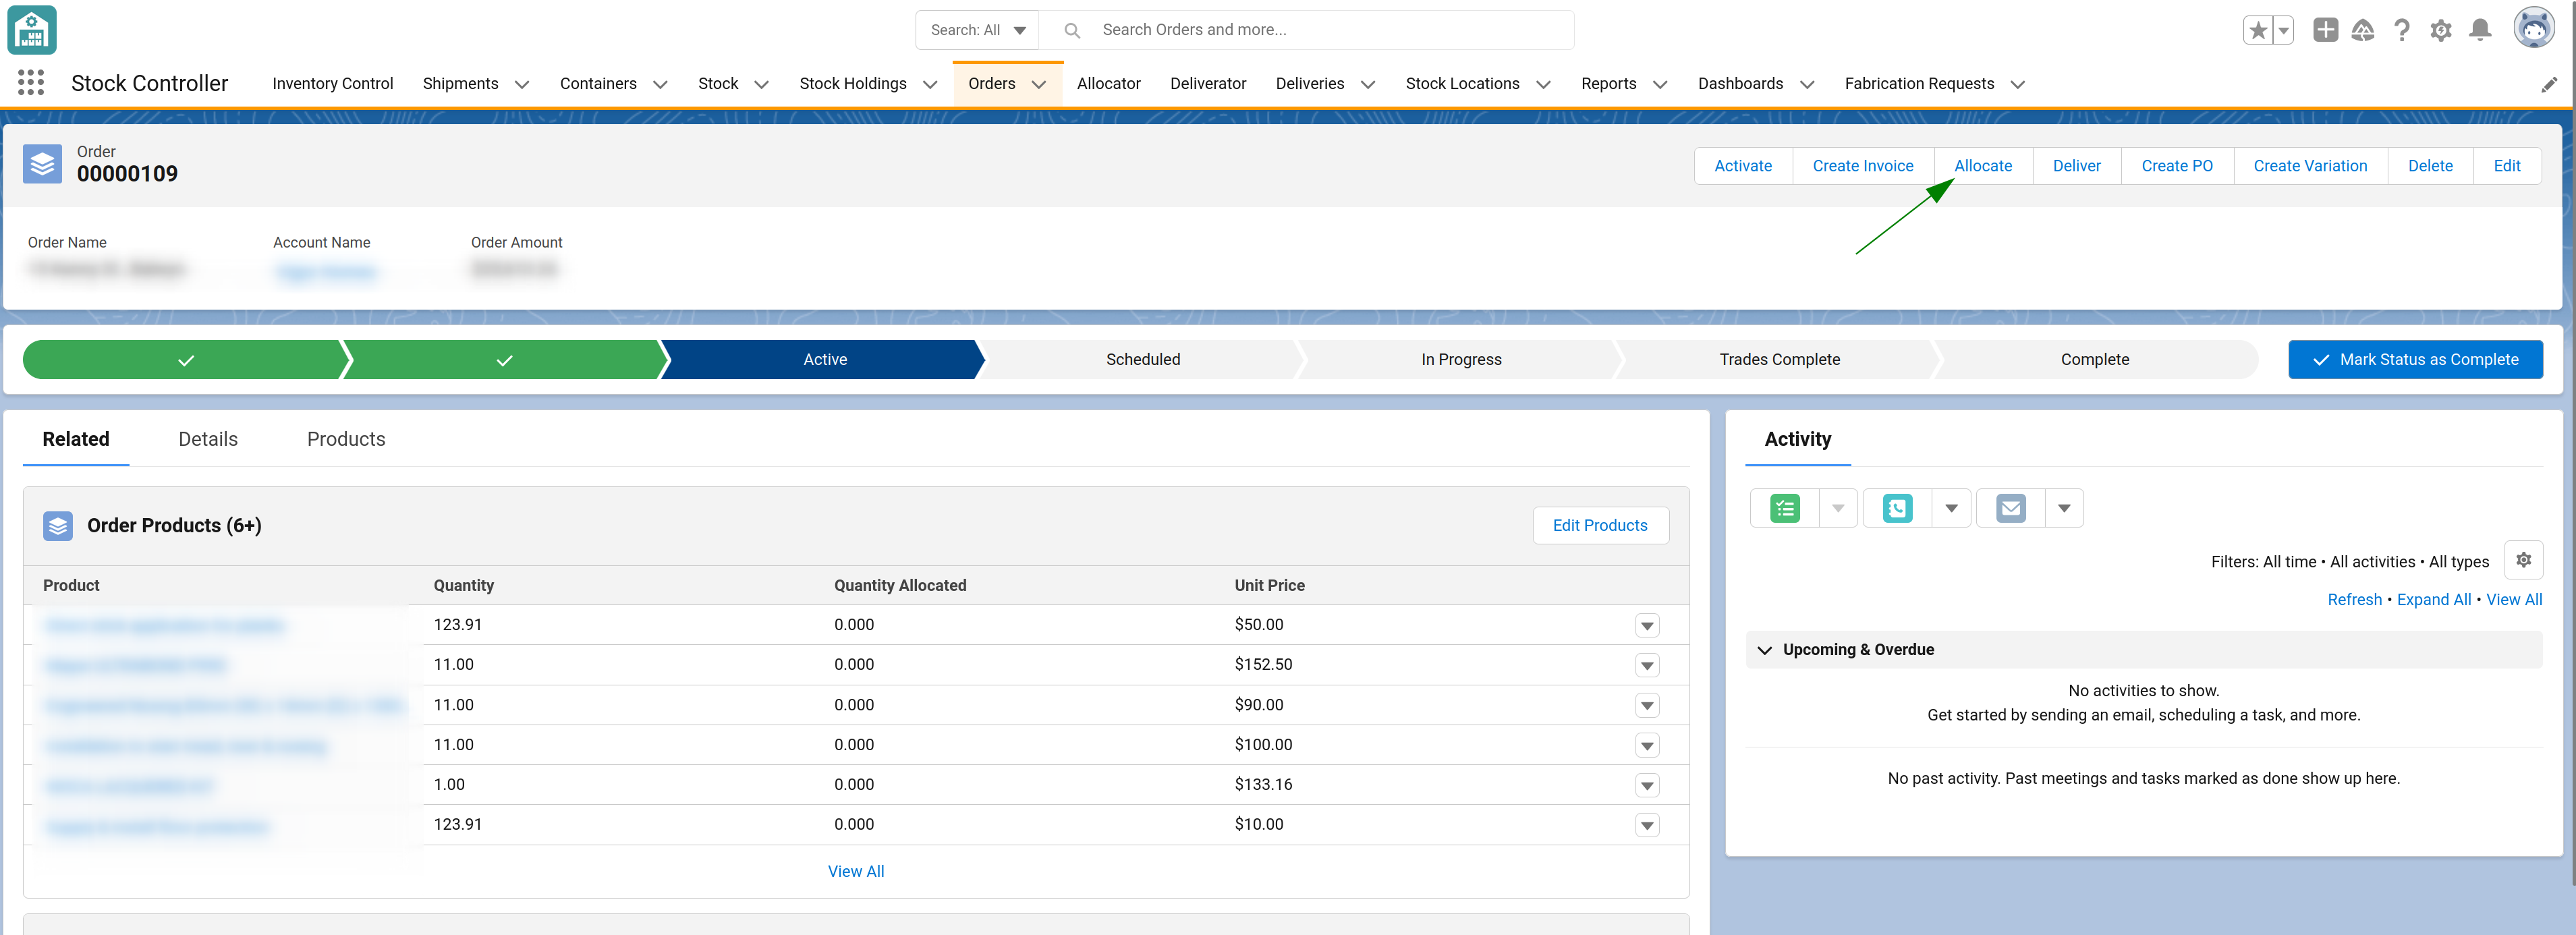Select the Related tab

[x=76, y=439]
